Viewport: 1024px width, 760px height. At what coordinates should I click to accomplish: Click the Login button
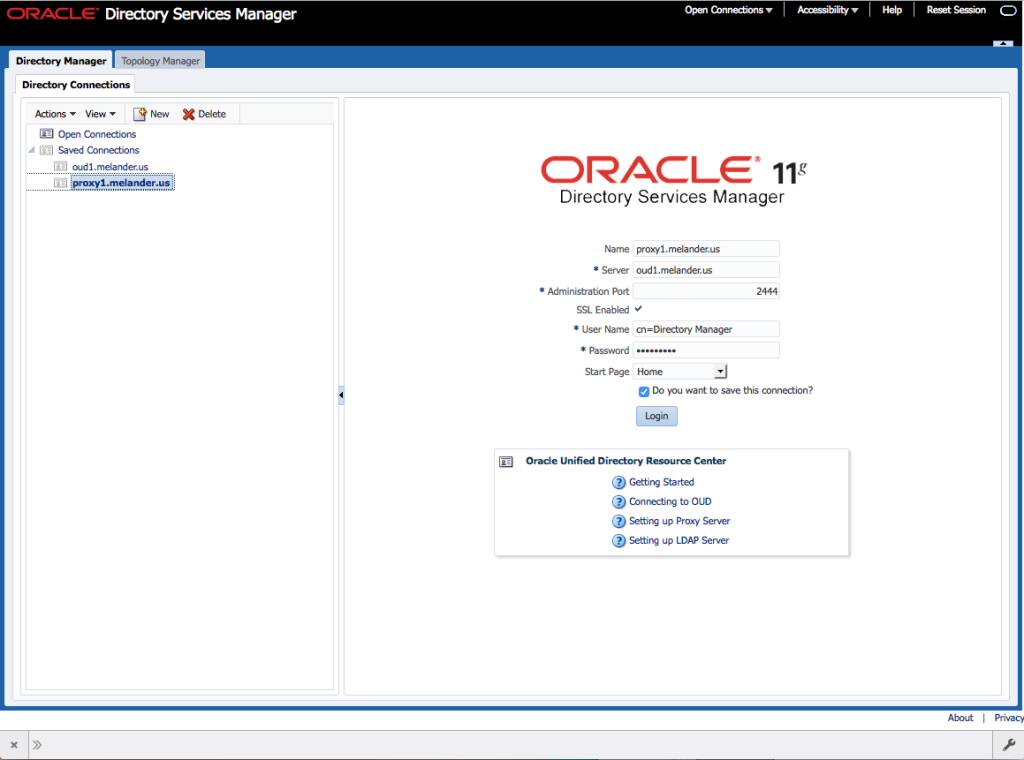pyautogui.click(x=656, y=416)
